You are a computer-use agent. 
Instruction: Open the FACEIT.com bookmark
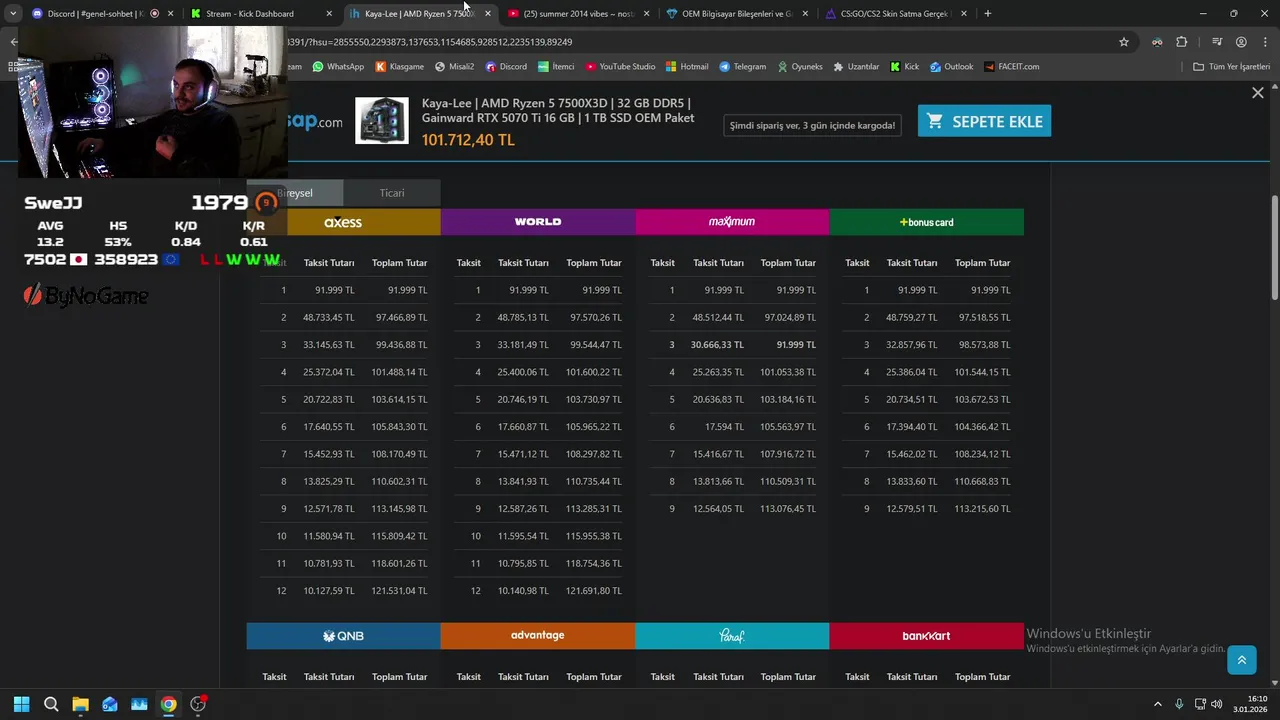(x=1011, y=67)
